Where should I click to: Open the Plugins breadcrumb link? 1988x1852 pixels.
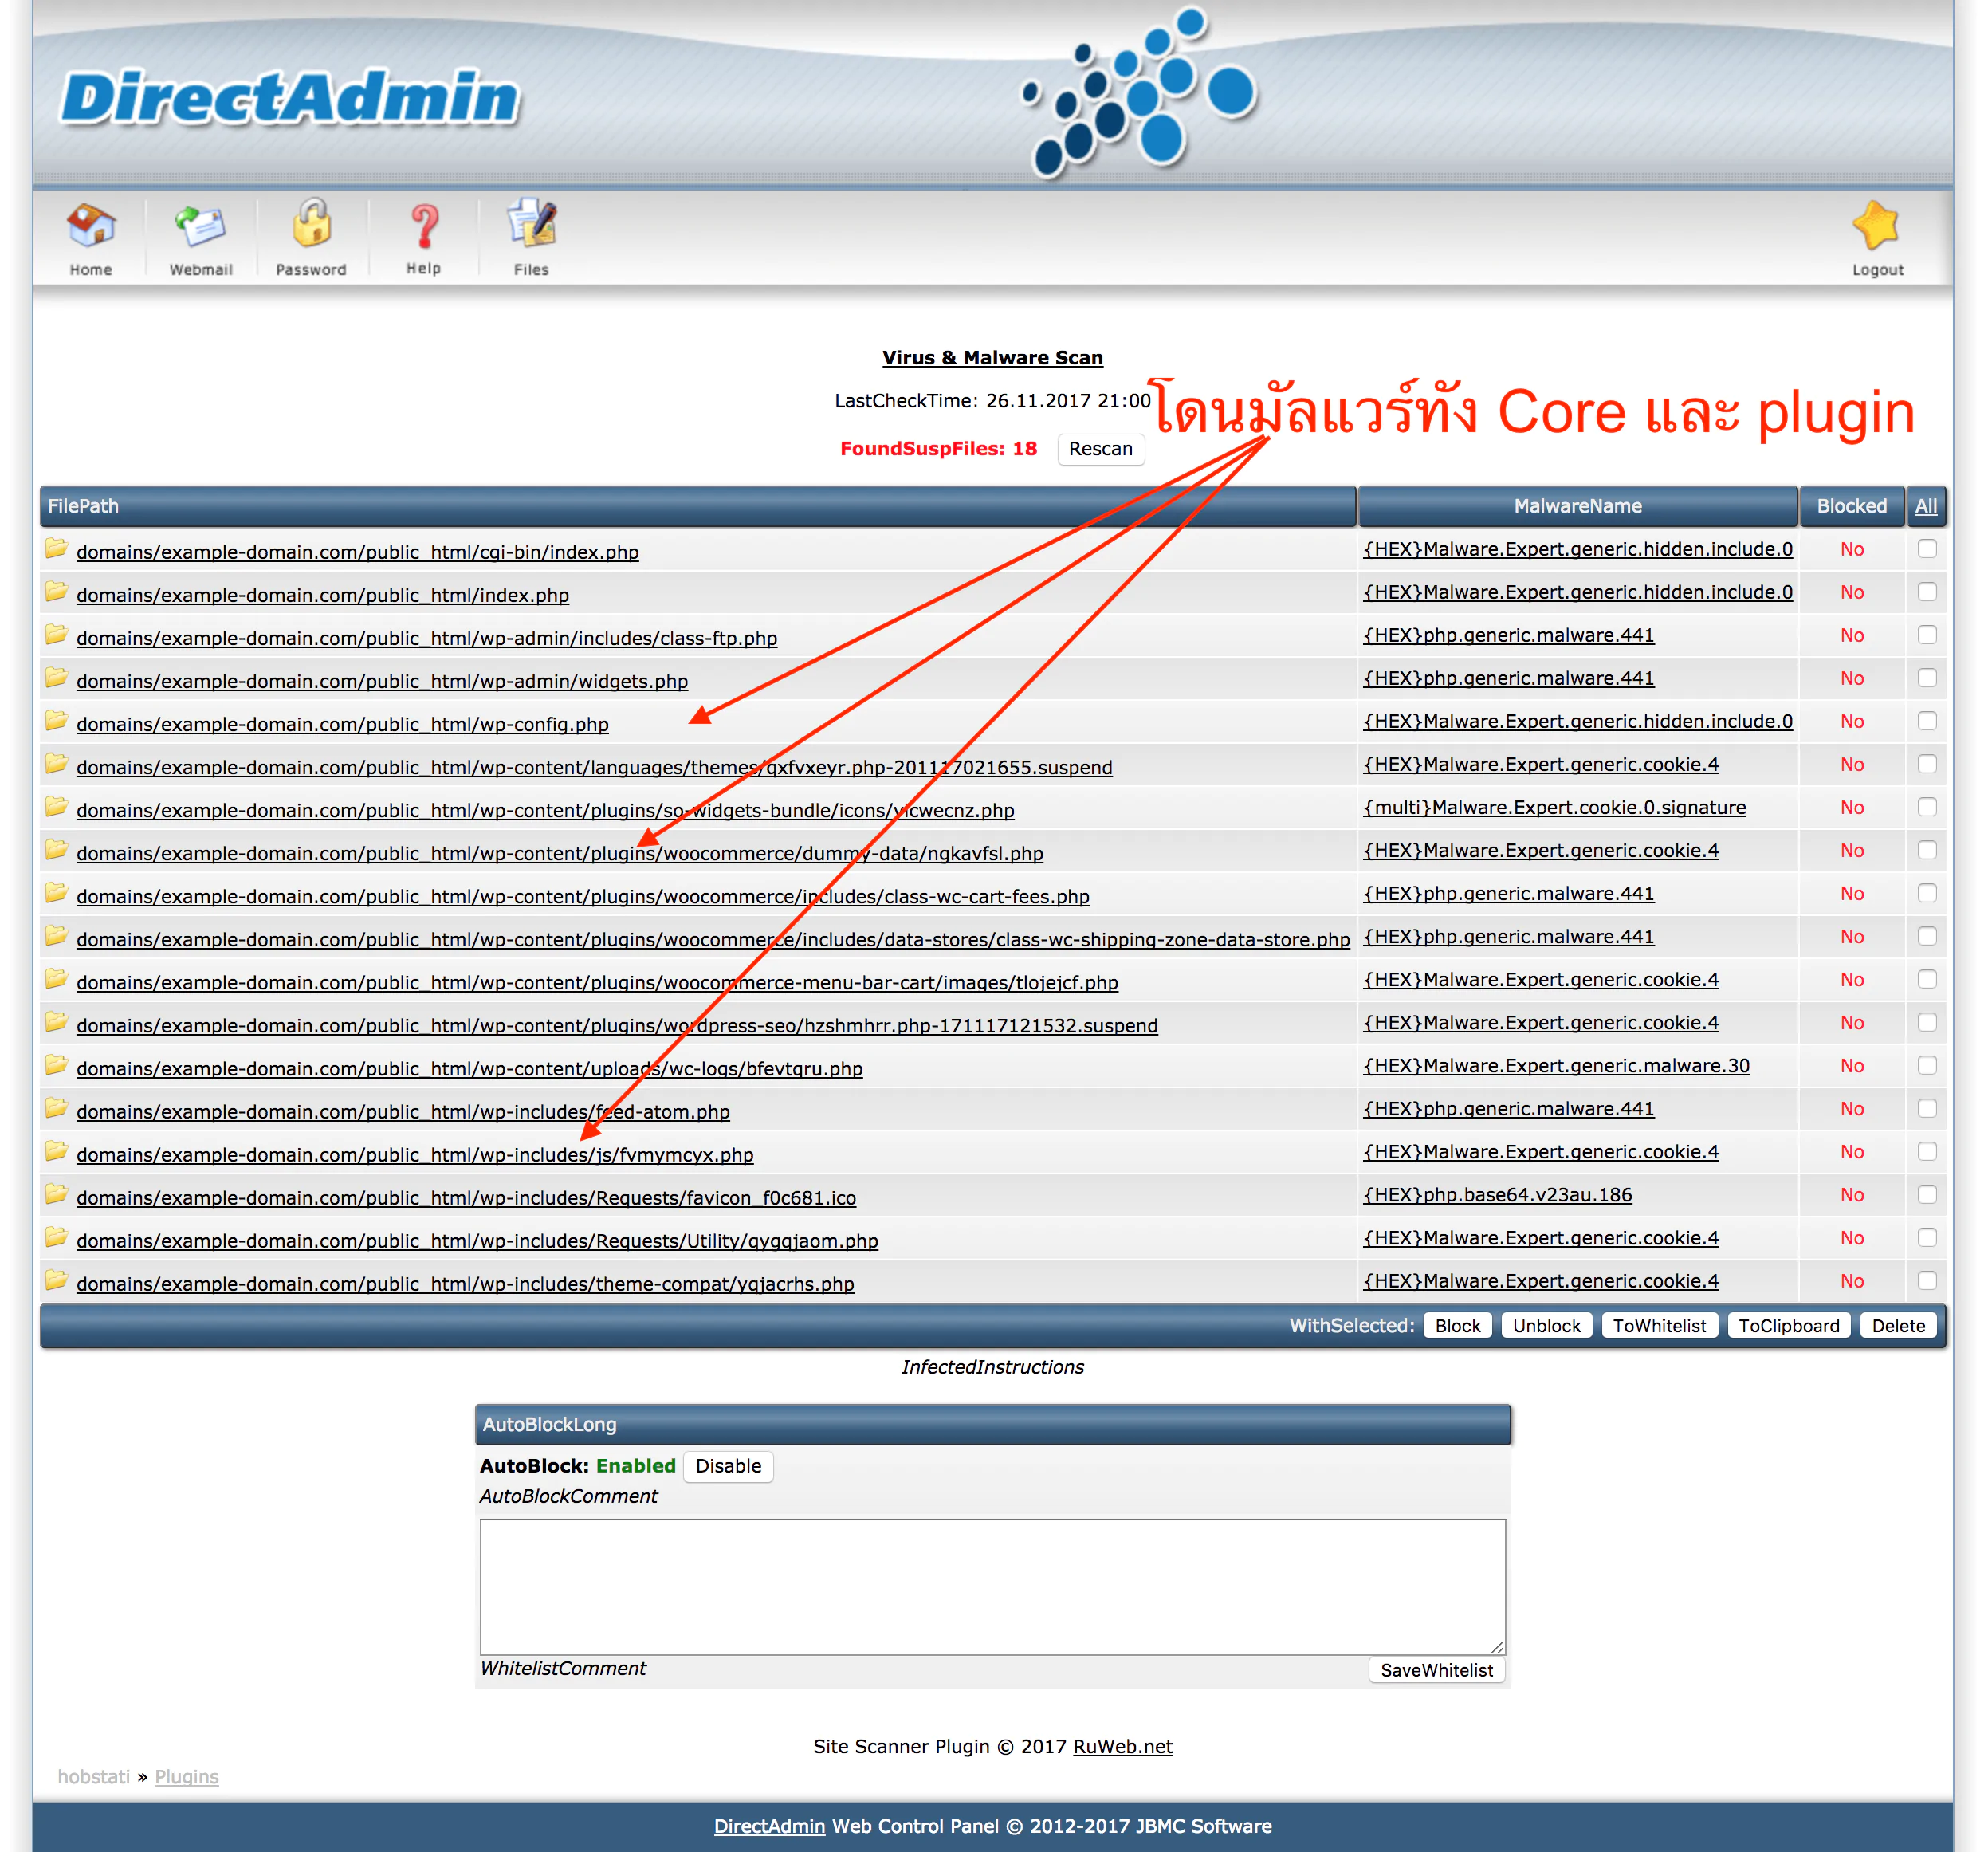click(x=186, y=1777)
